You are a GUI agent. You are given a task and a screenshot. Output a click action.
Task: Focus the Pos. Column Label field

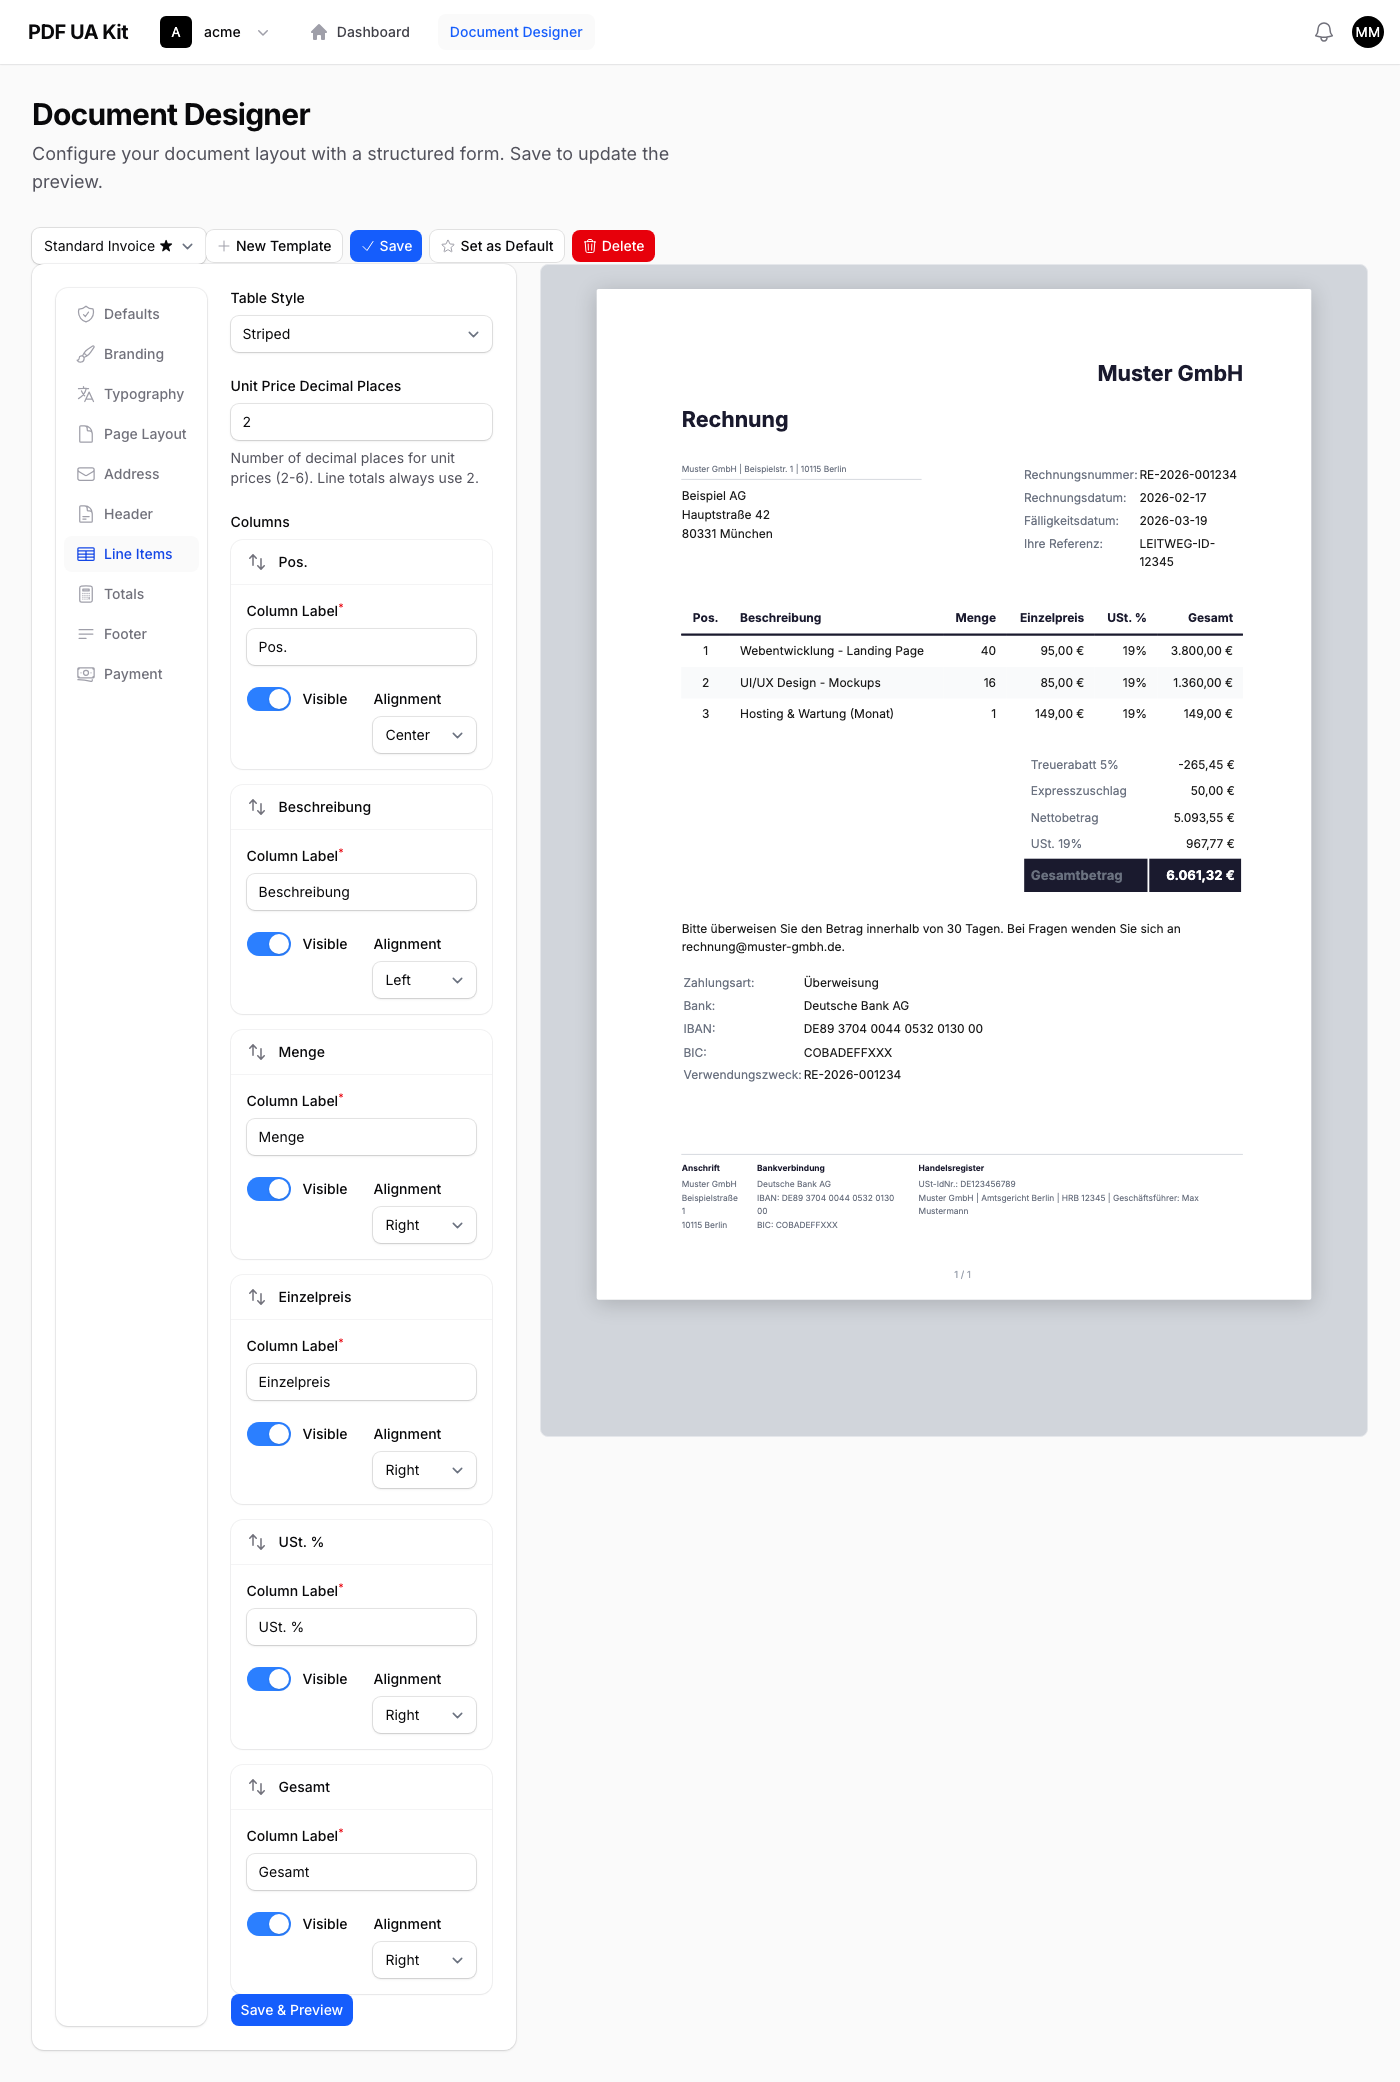(361, 647)
